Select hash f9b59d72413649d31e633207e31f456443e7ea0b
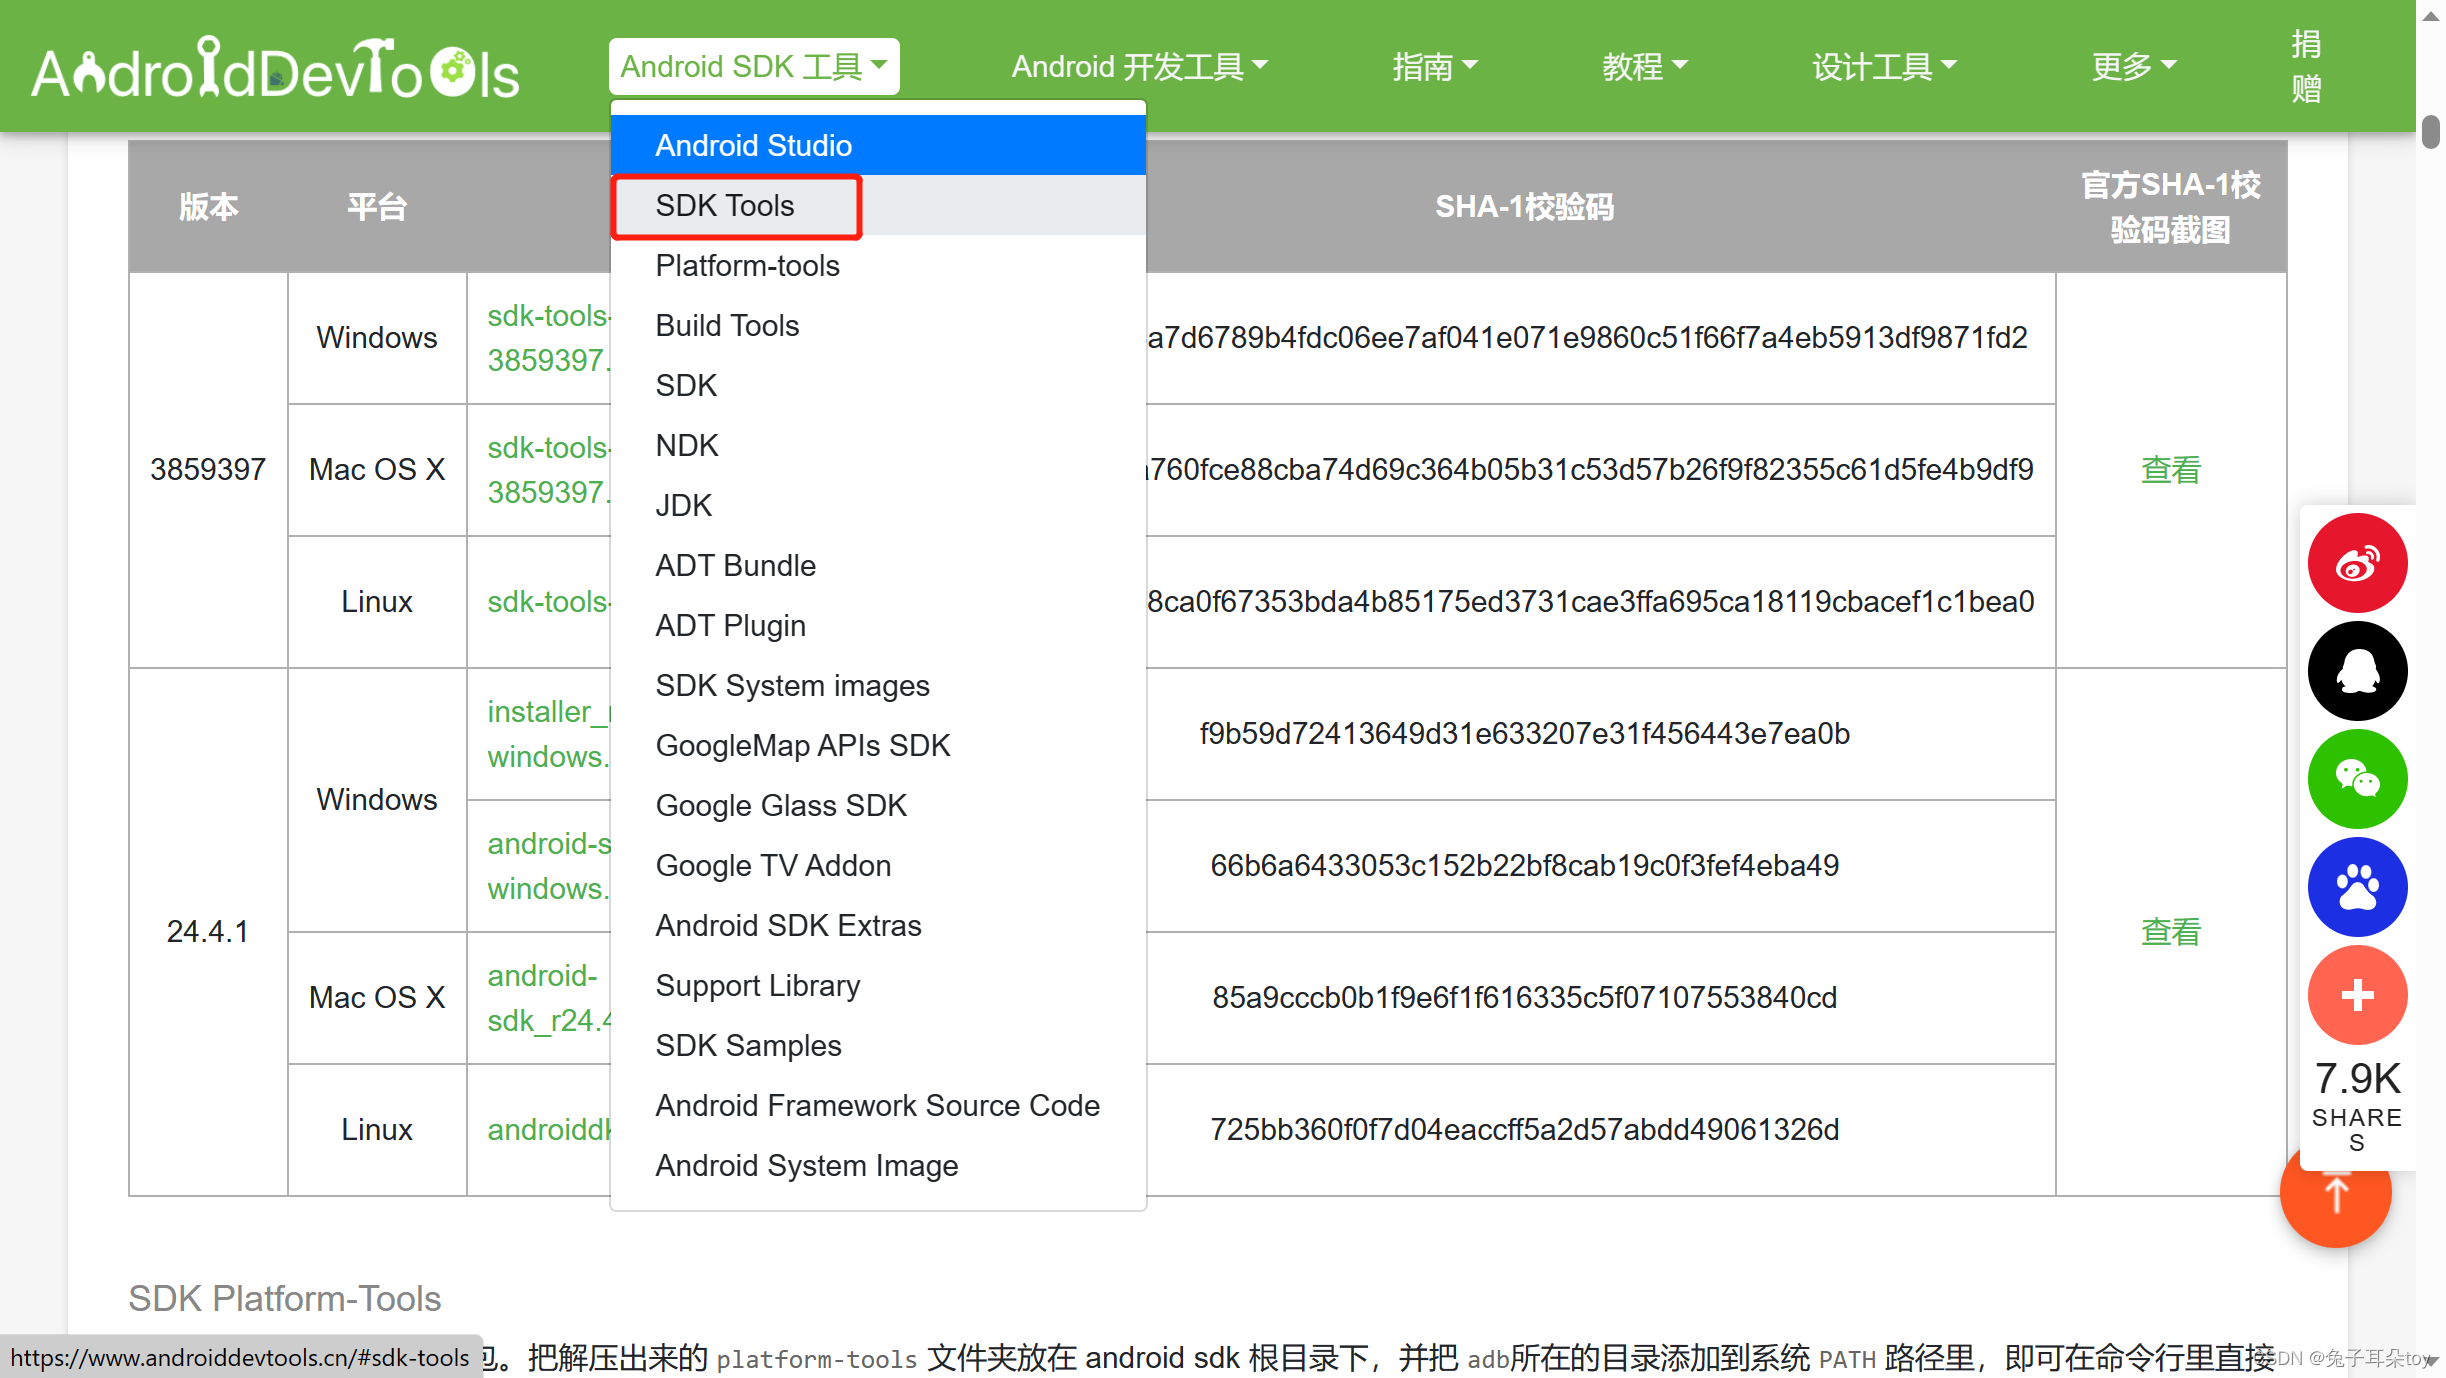Screen dimensions: 2446x1378 point(1524,733)
